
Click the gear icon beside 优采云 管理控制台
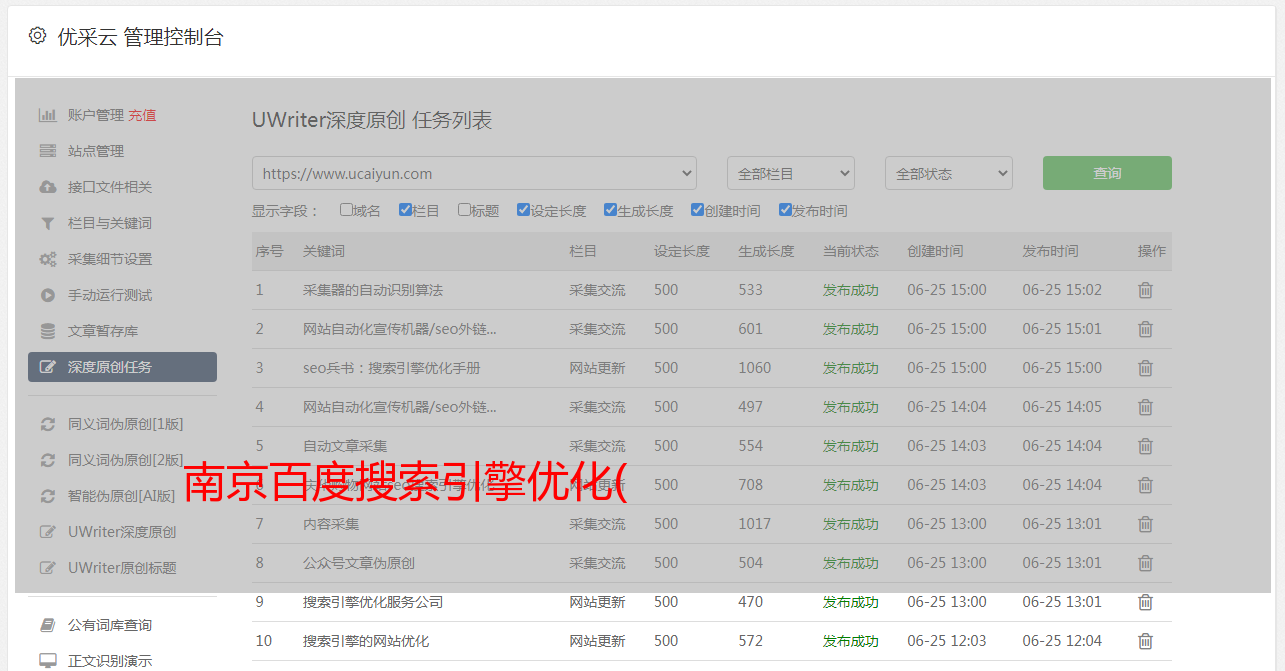(x=37, y=36)
